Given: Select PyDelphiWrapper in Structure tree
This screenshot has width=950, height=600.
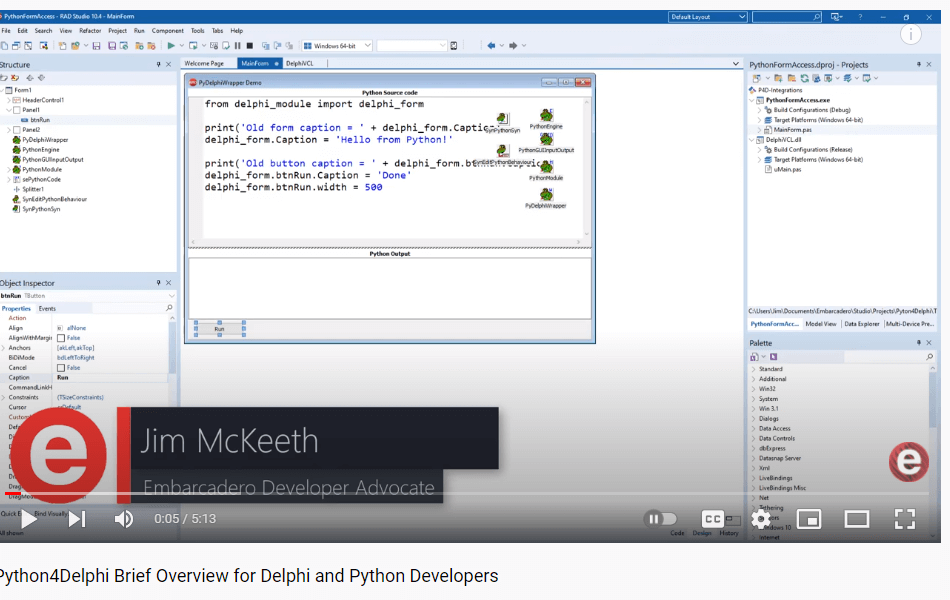Looking at the screenshot, I should (x=45, y=139).
